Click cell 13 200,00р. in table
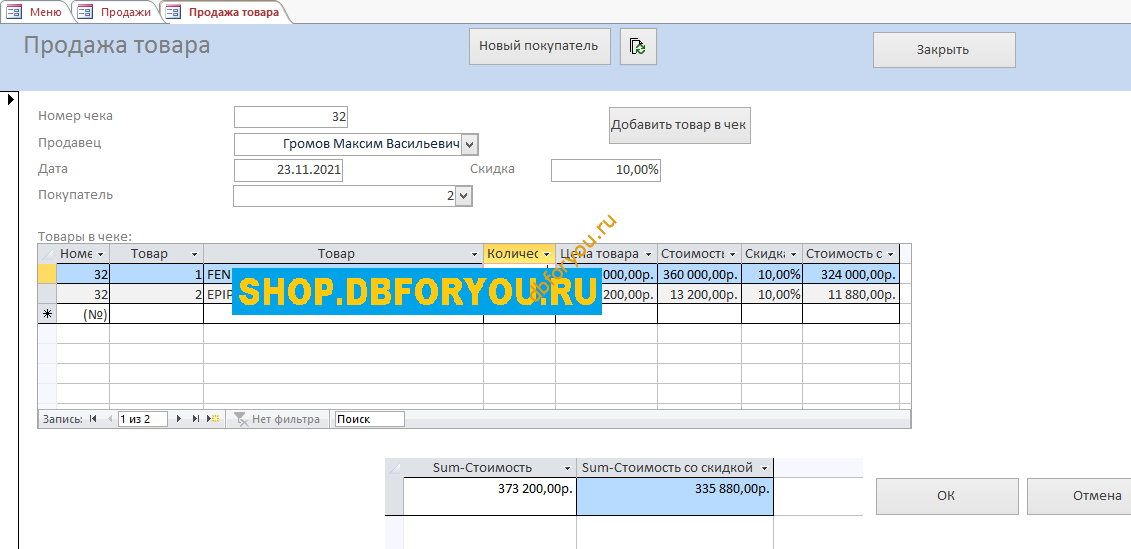Screen dimensions: 1131x549 (699, 294)
